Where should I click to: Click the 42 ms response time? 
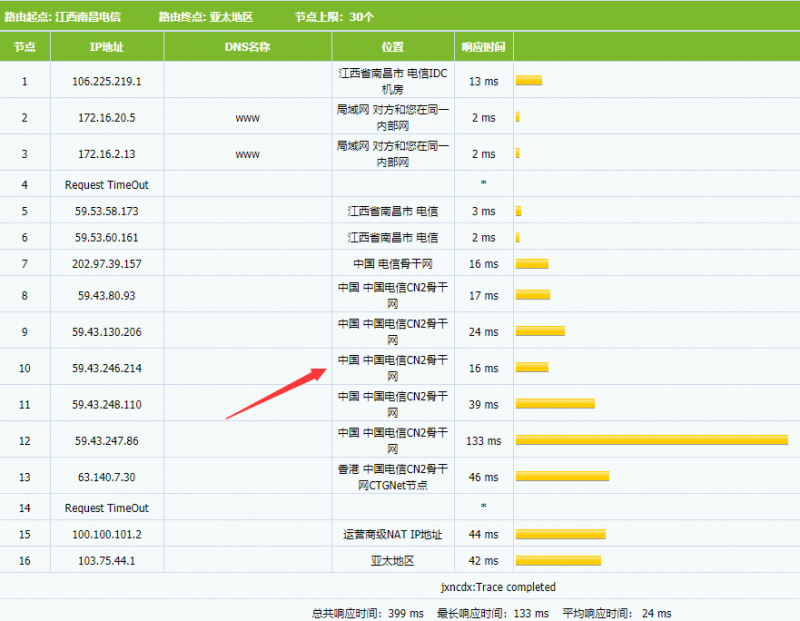484,561
